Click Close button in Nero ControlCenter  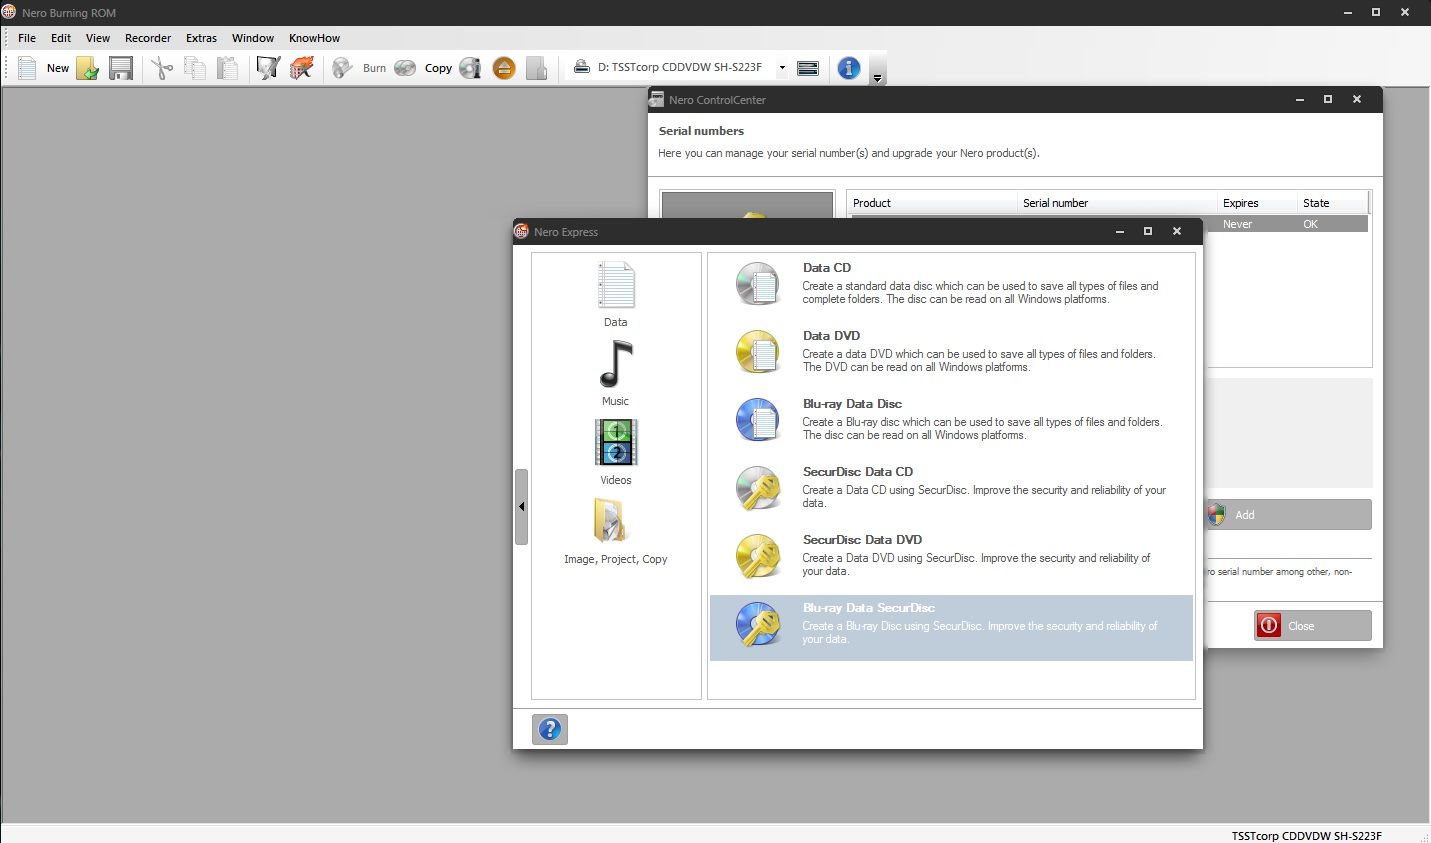click(1313, 625)
